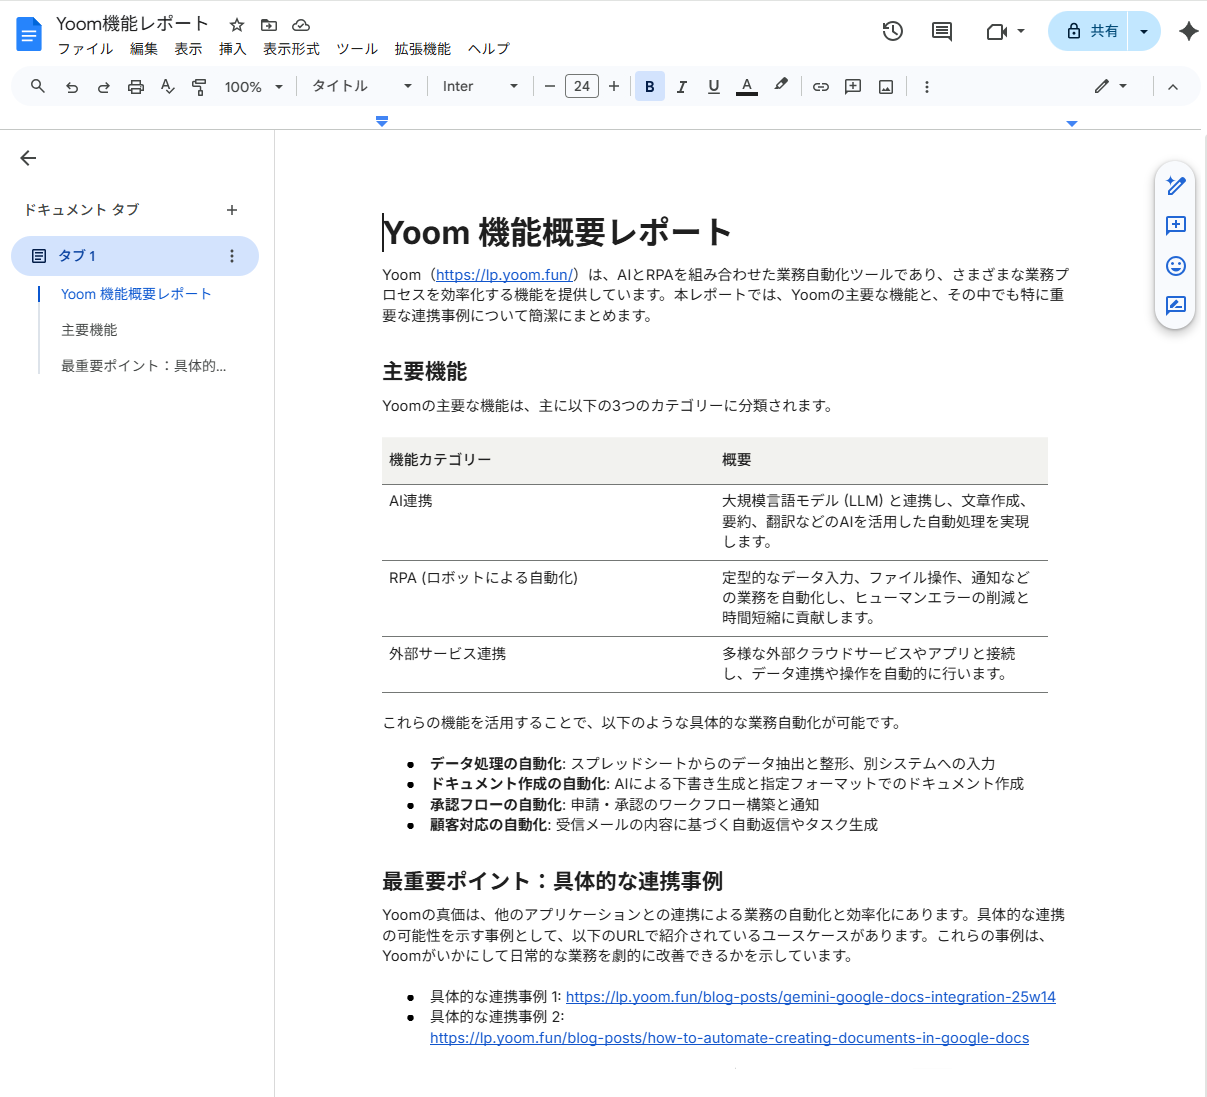Open the zoom 100% dropdown
This screenshot has height=1097, width=1207.
click(253, 87)
